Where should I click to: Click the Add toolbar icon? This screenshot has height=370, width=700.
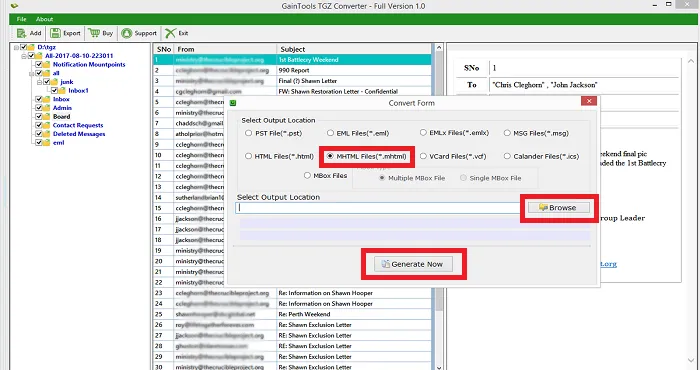point(21,33)
